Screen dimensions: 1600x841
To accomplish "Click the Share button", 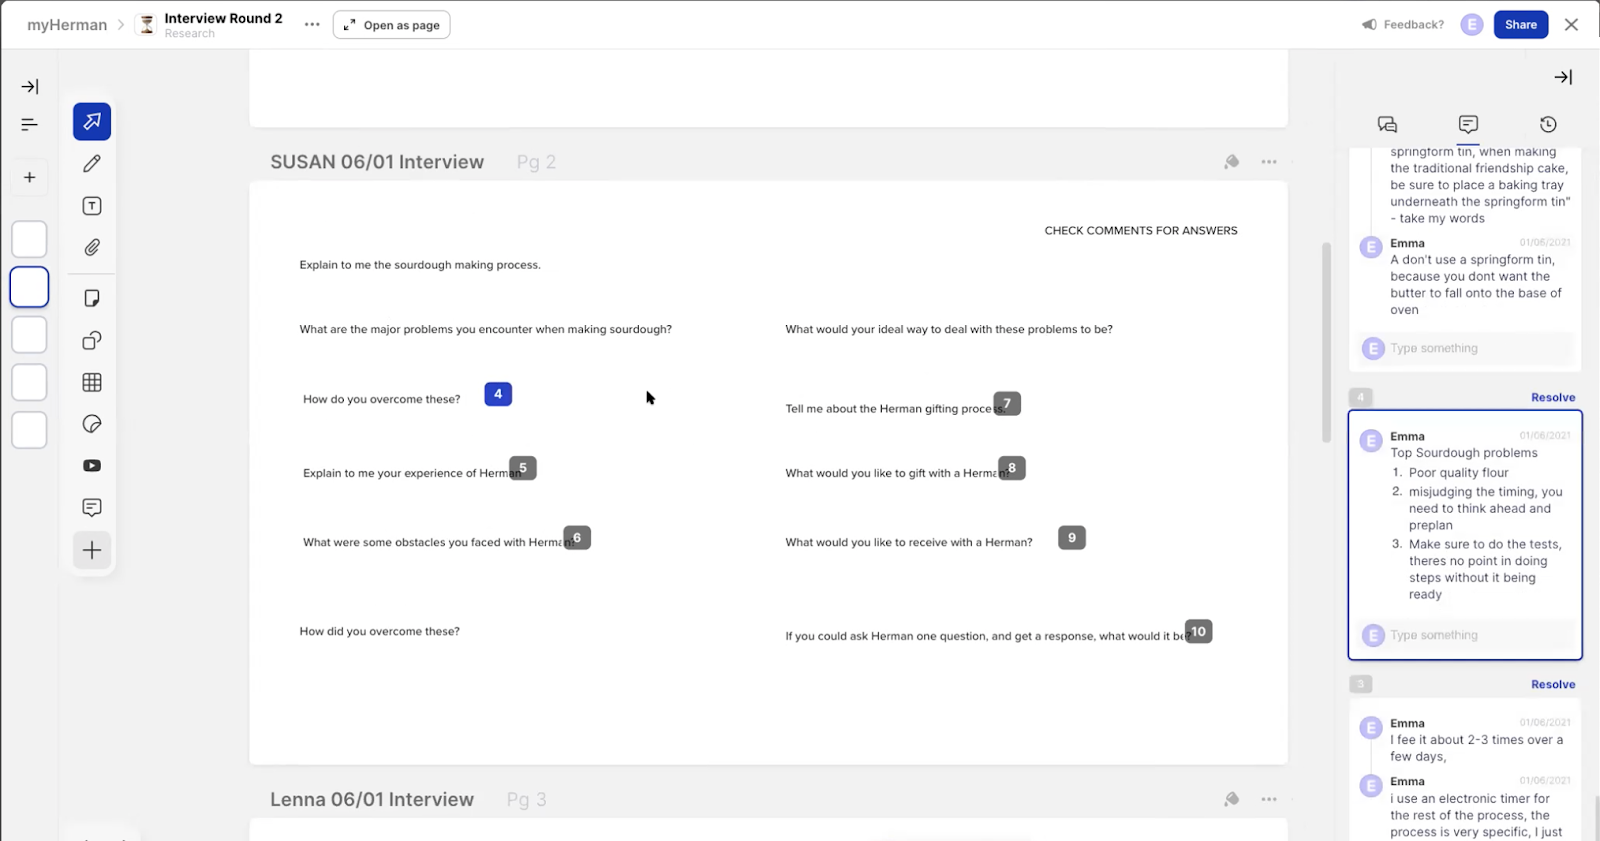I will click(1520, 25).
